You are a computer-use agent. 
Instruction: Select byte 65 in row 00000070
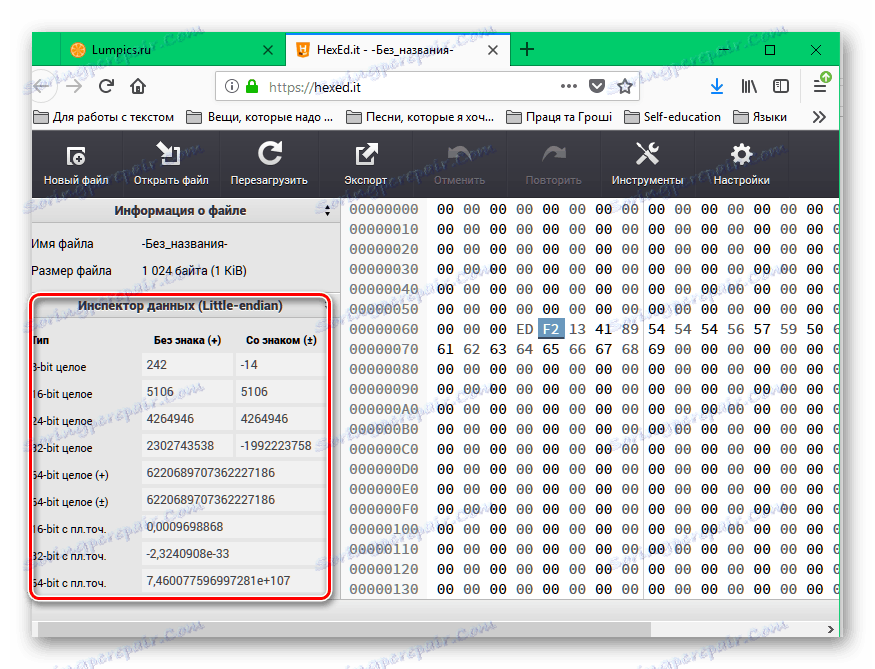click(551, 349)
